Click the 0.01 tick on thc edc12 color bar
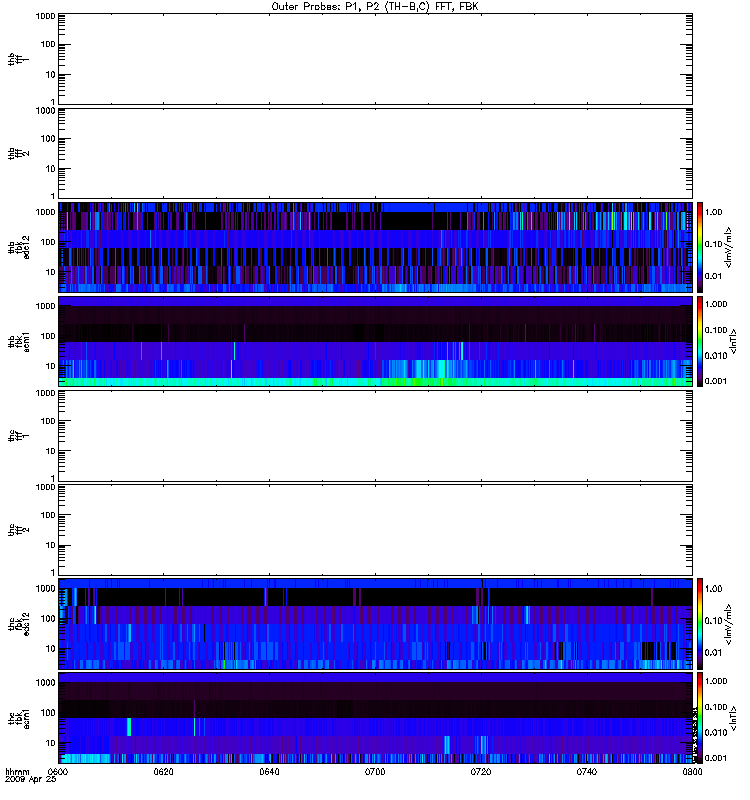The width and height of the screenshot is (750, 800). point(713,652)
